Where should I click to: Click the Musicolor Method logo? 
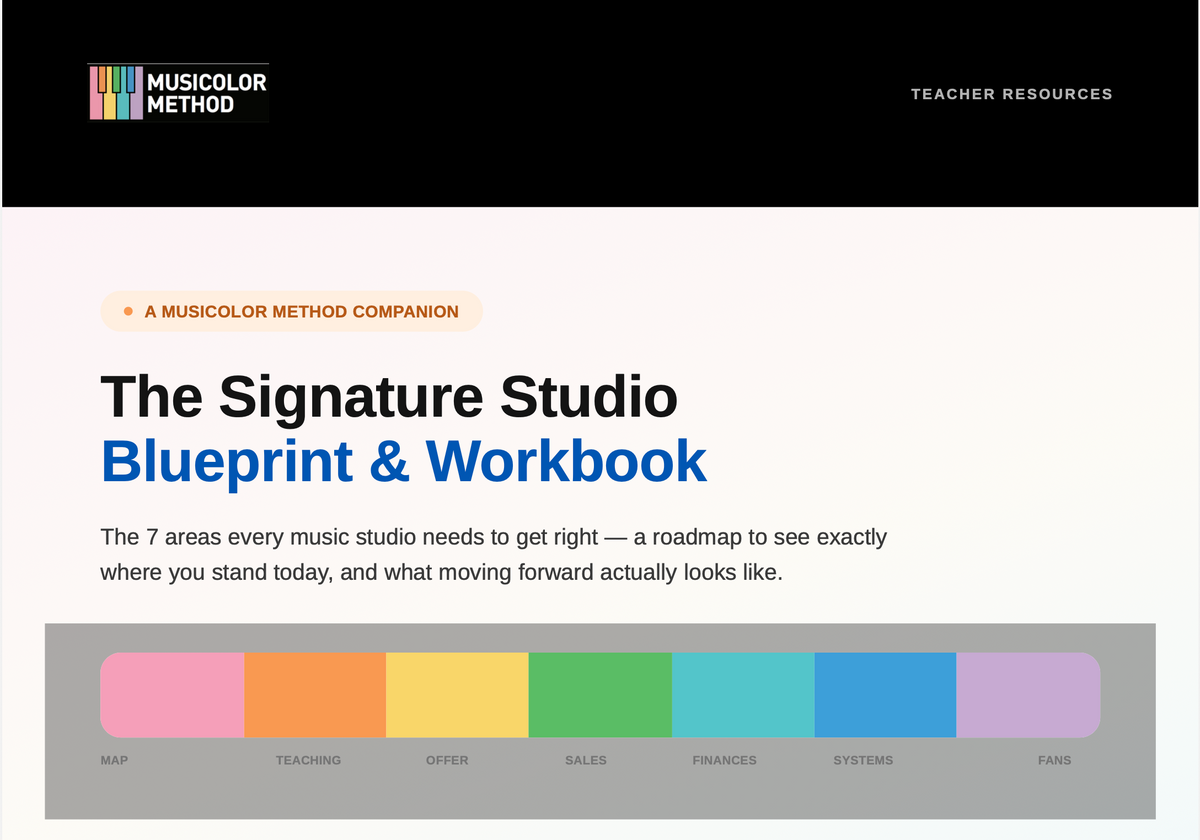coord(179,93)
